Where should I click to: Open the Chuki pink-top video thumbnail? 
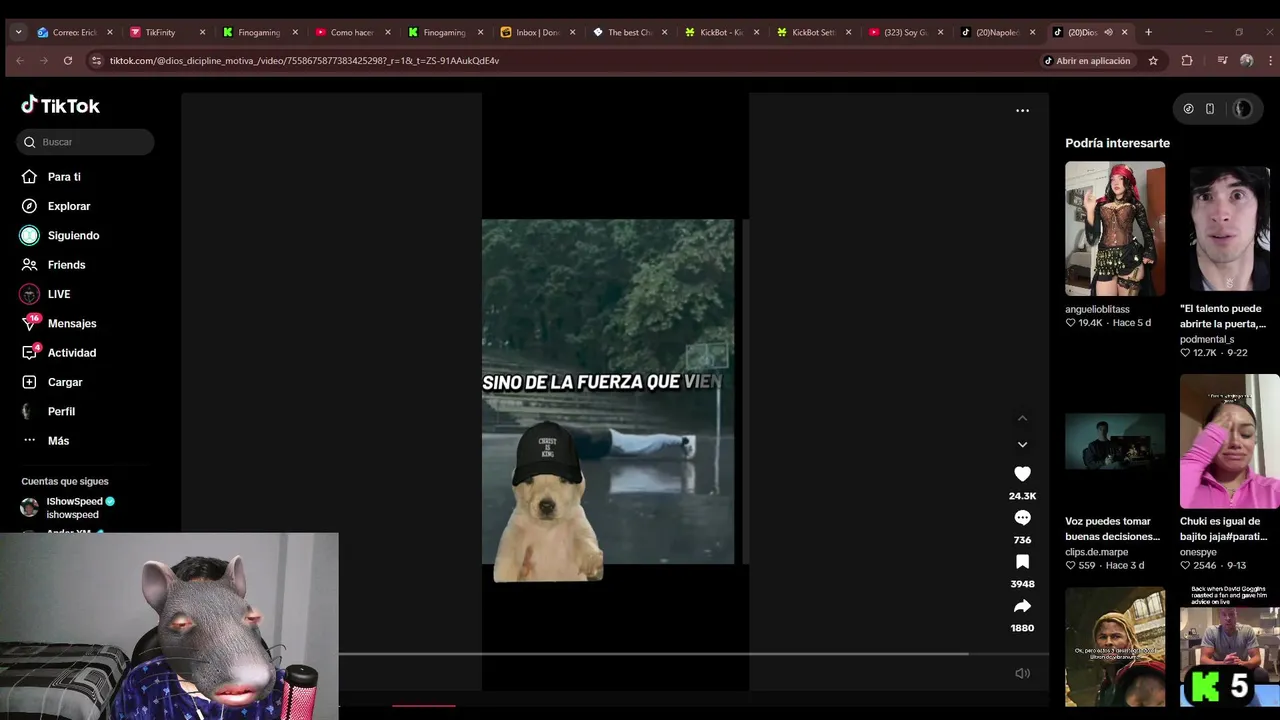coord(1230,441)
